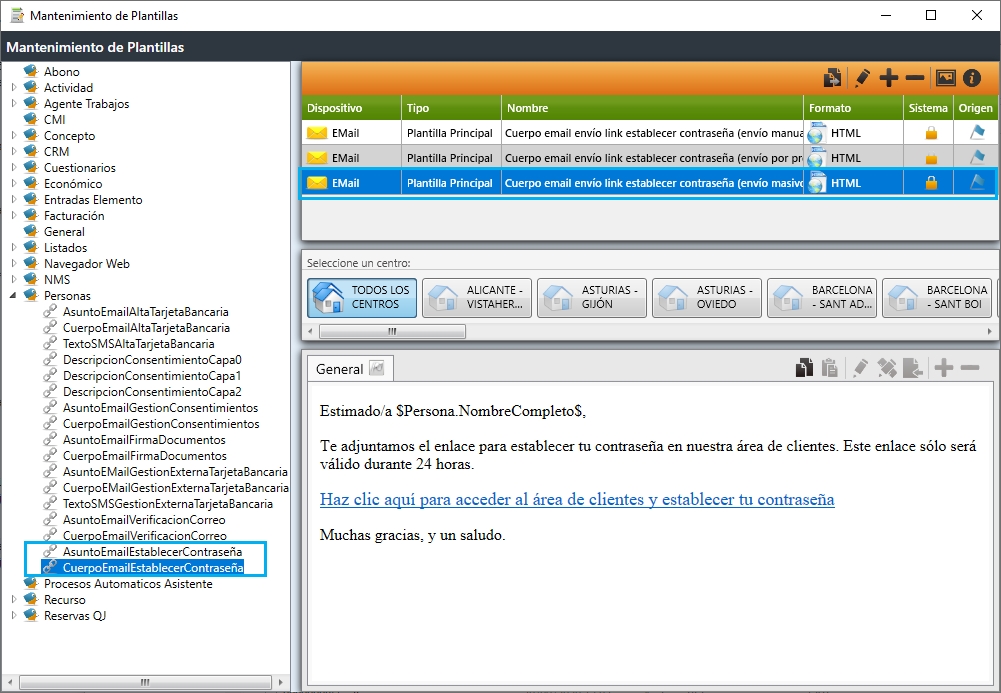The height and width of the screenshot is (693, 1001).
Task: Click the folder icon next to General
Action: 31,231
